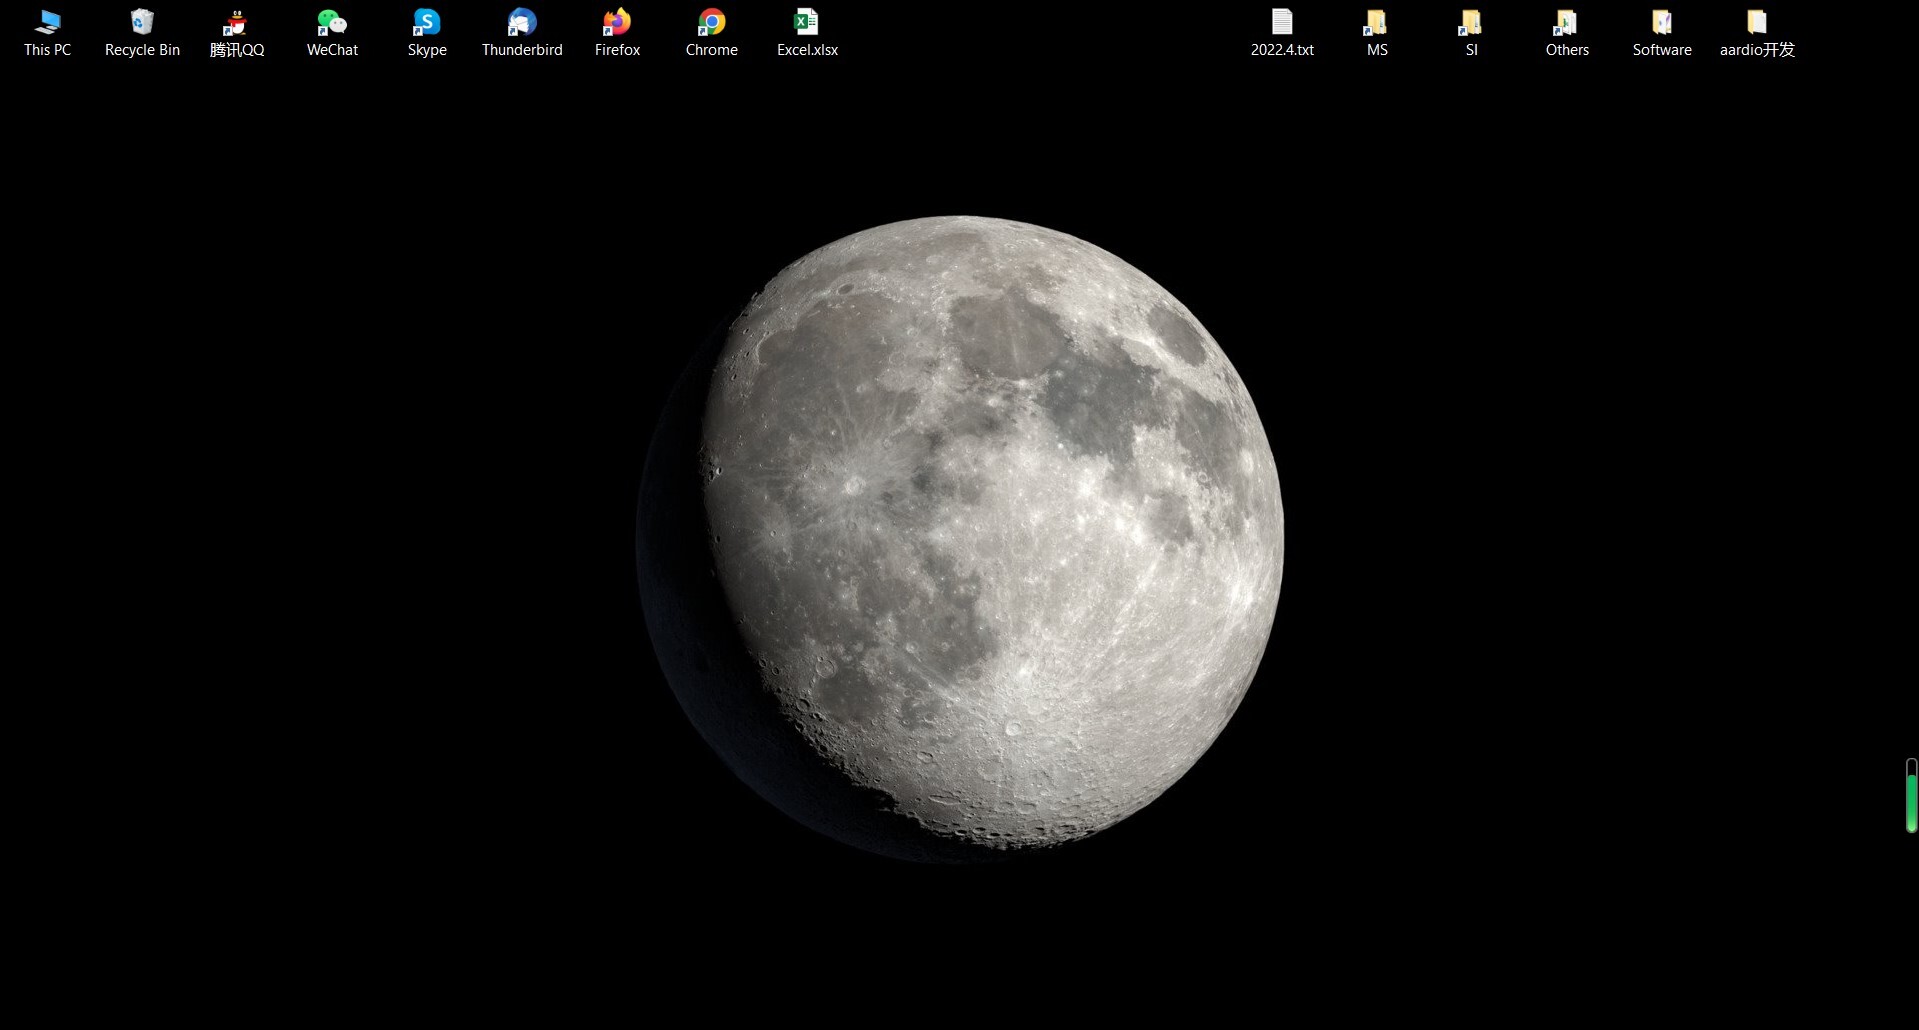
Task: Click the Excel.xlsx label text
Action: (806, 50)
